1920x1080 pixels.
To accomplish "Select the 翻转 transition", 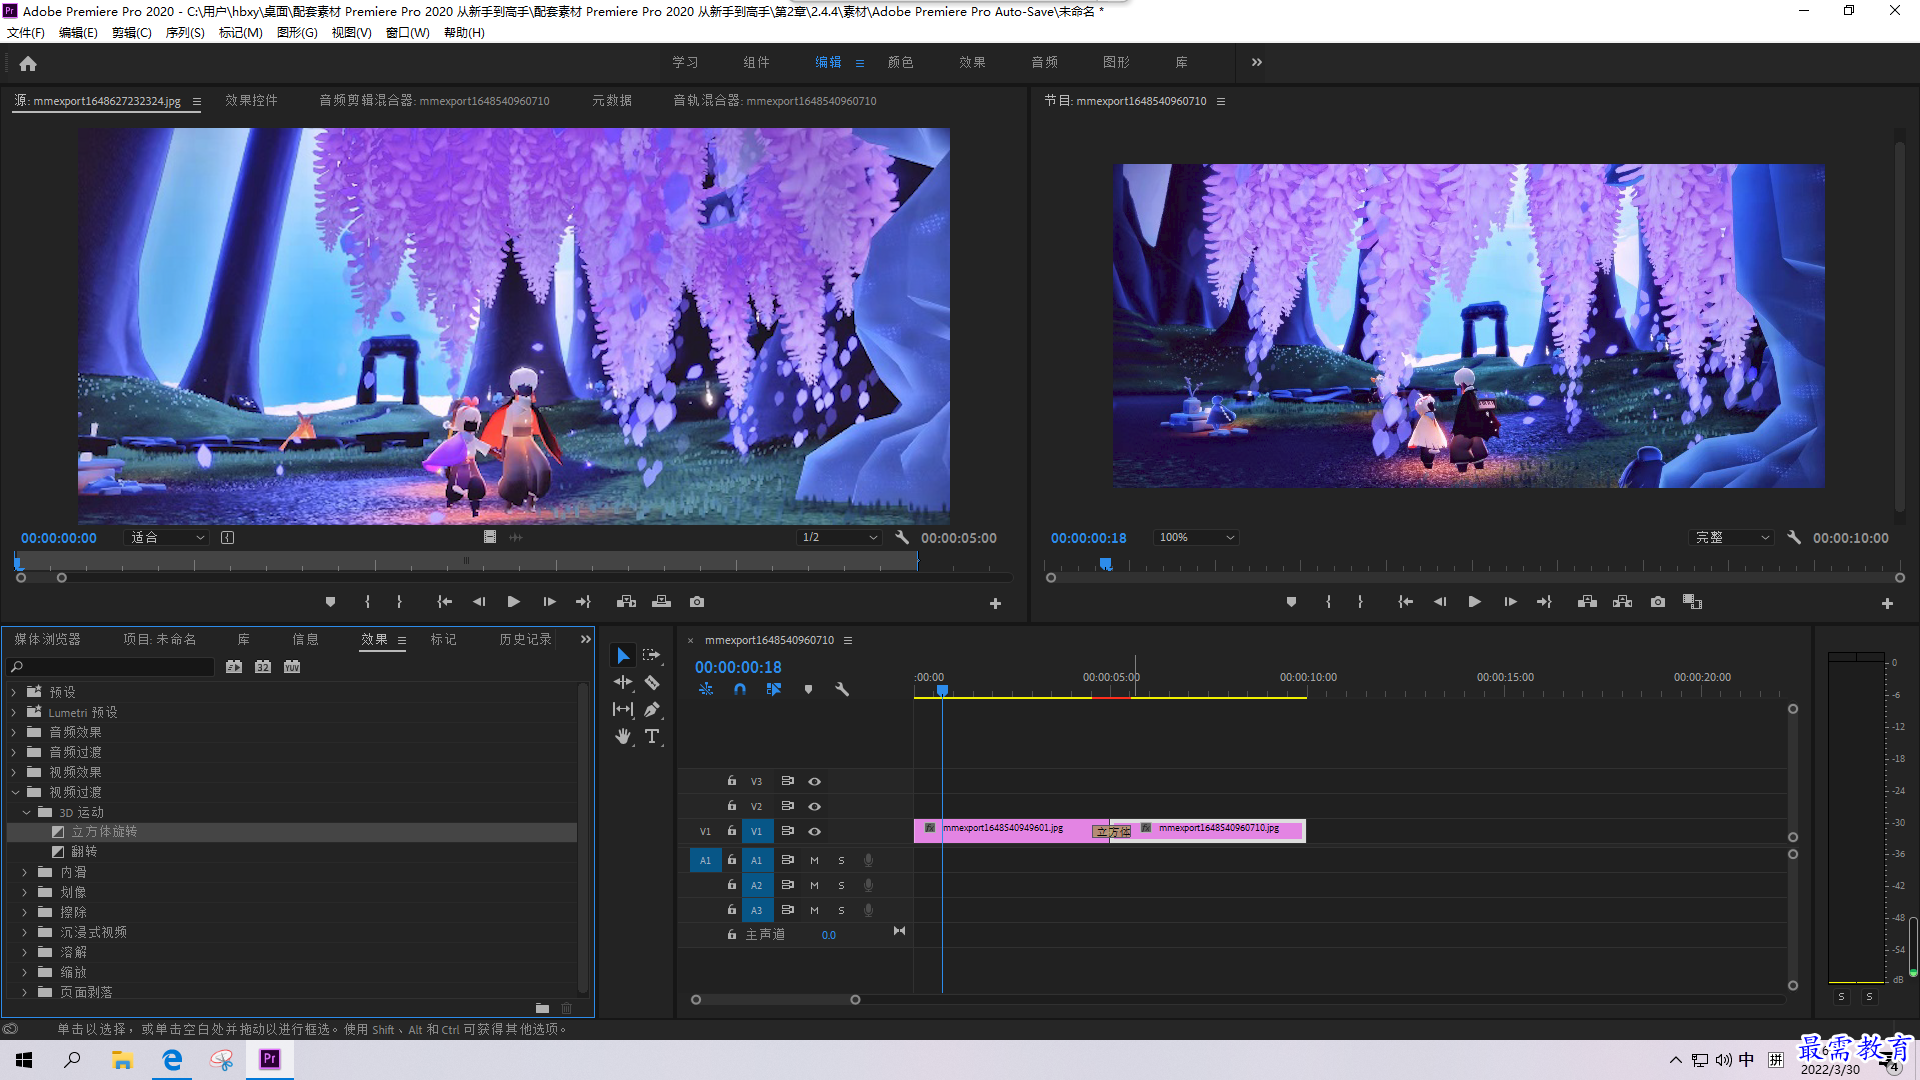I will pos(84,851).
